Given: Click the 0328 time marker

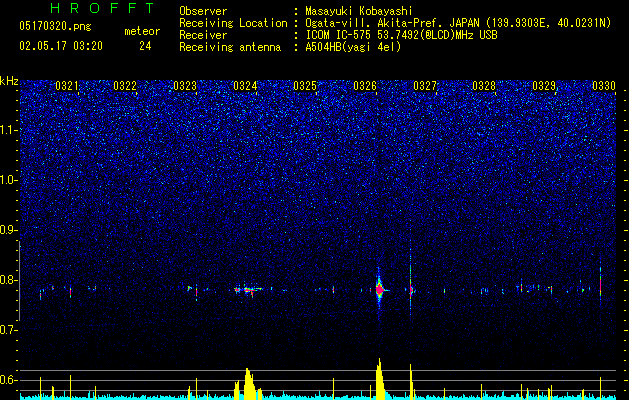Looking at the screenshot, I should 484,86.
